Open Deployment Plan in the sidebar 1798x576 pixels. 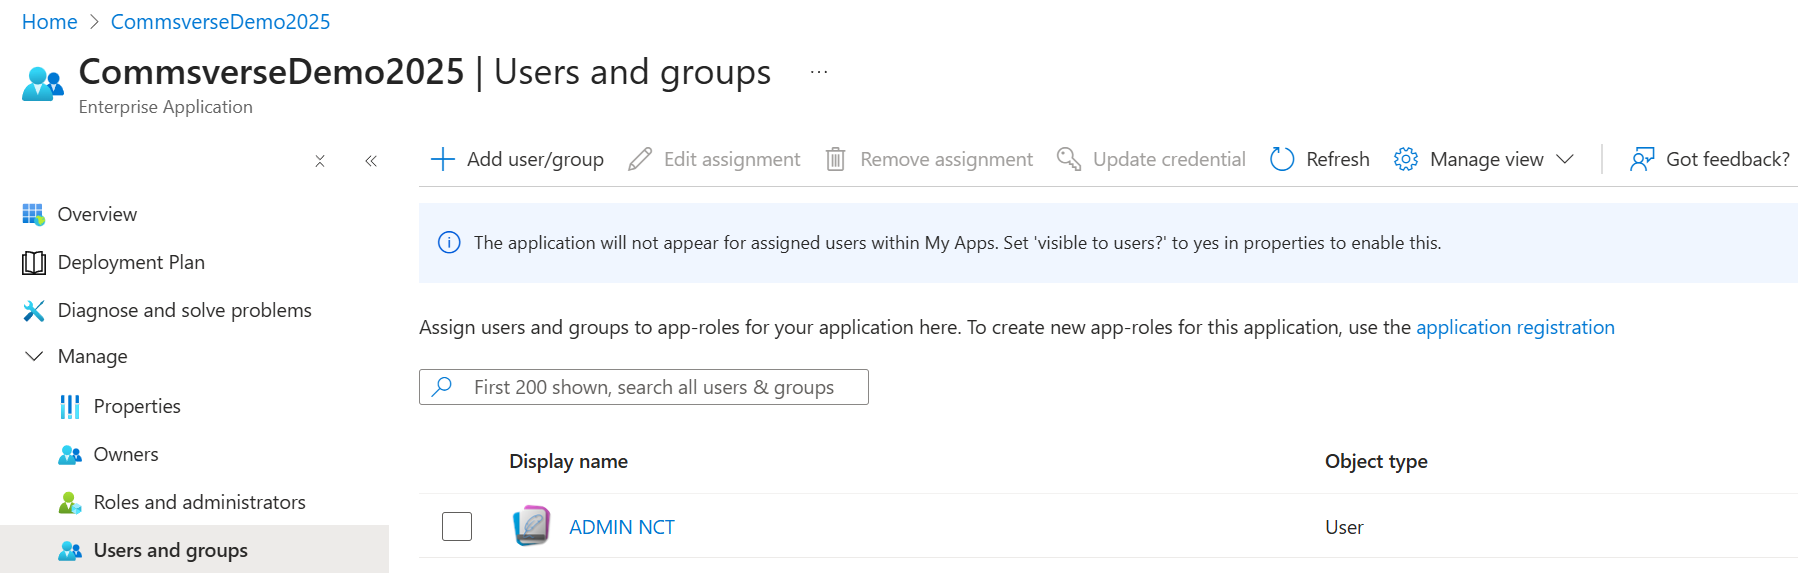pos(131,262)
